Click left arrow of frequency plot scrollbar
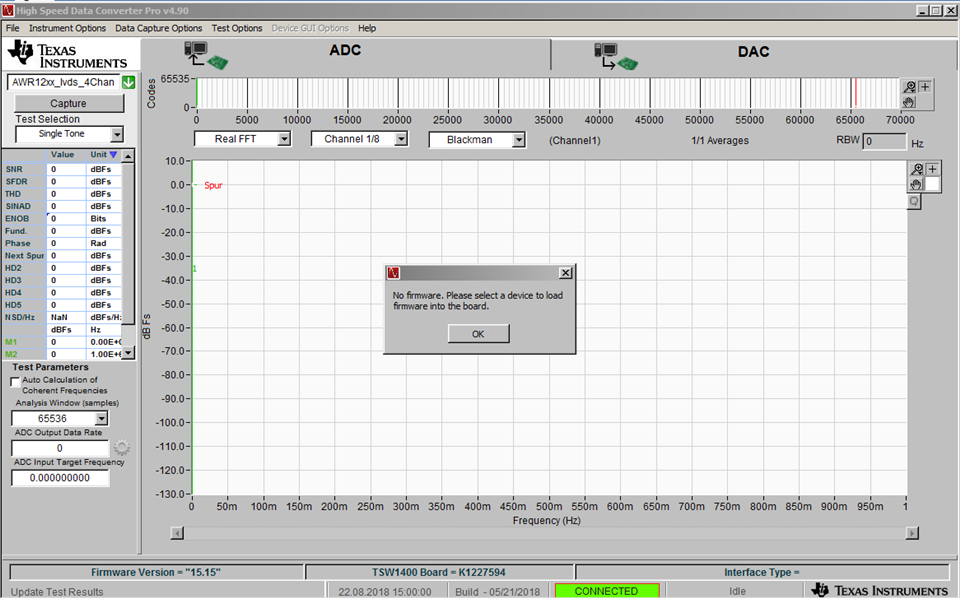The width and height of the screenshot is (960, 598). pos(177,533)
